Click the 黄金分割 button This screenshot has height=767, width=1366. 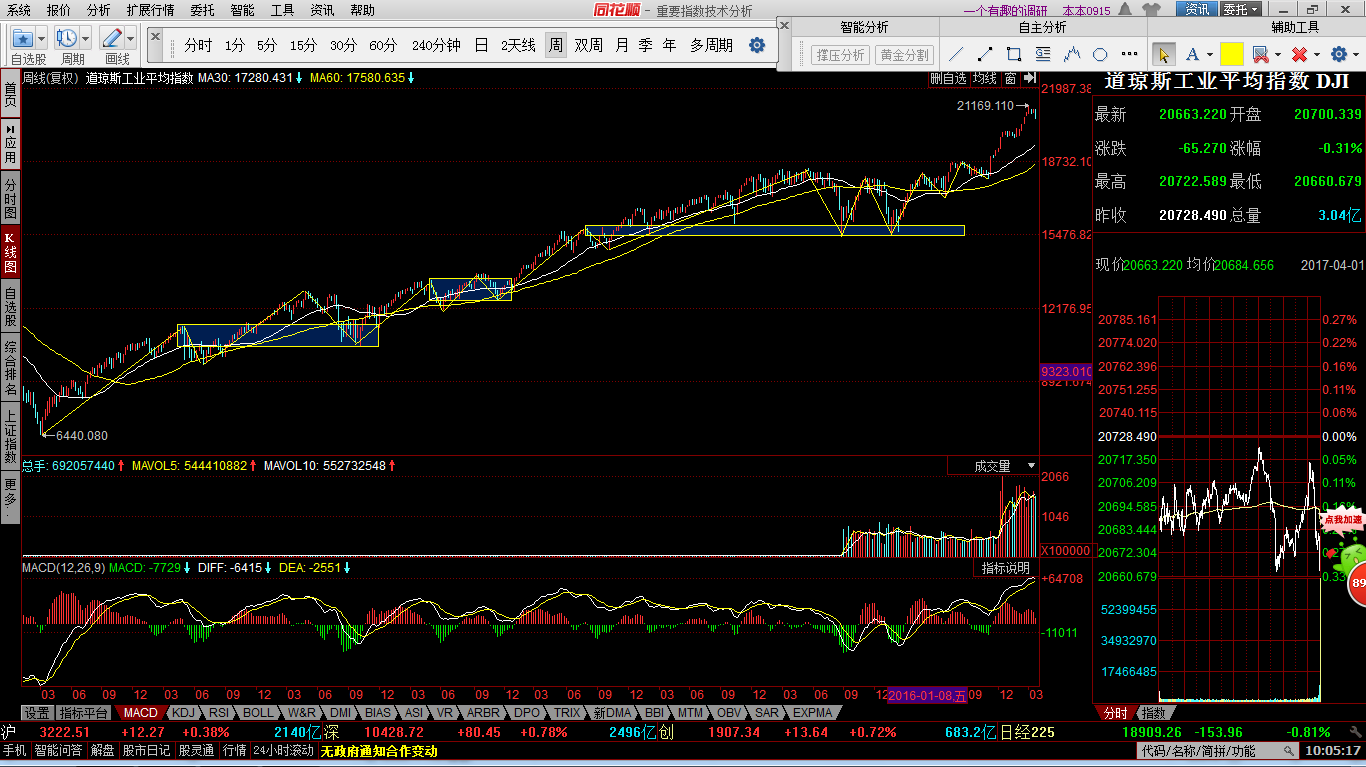(x=904, y=55)
